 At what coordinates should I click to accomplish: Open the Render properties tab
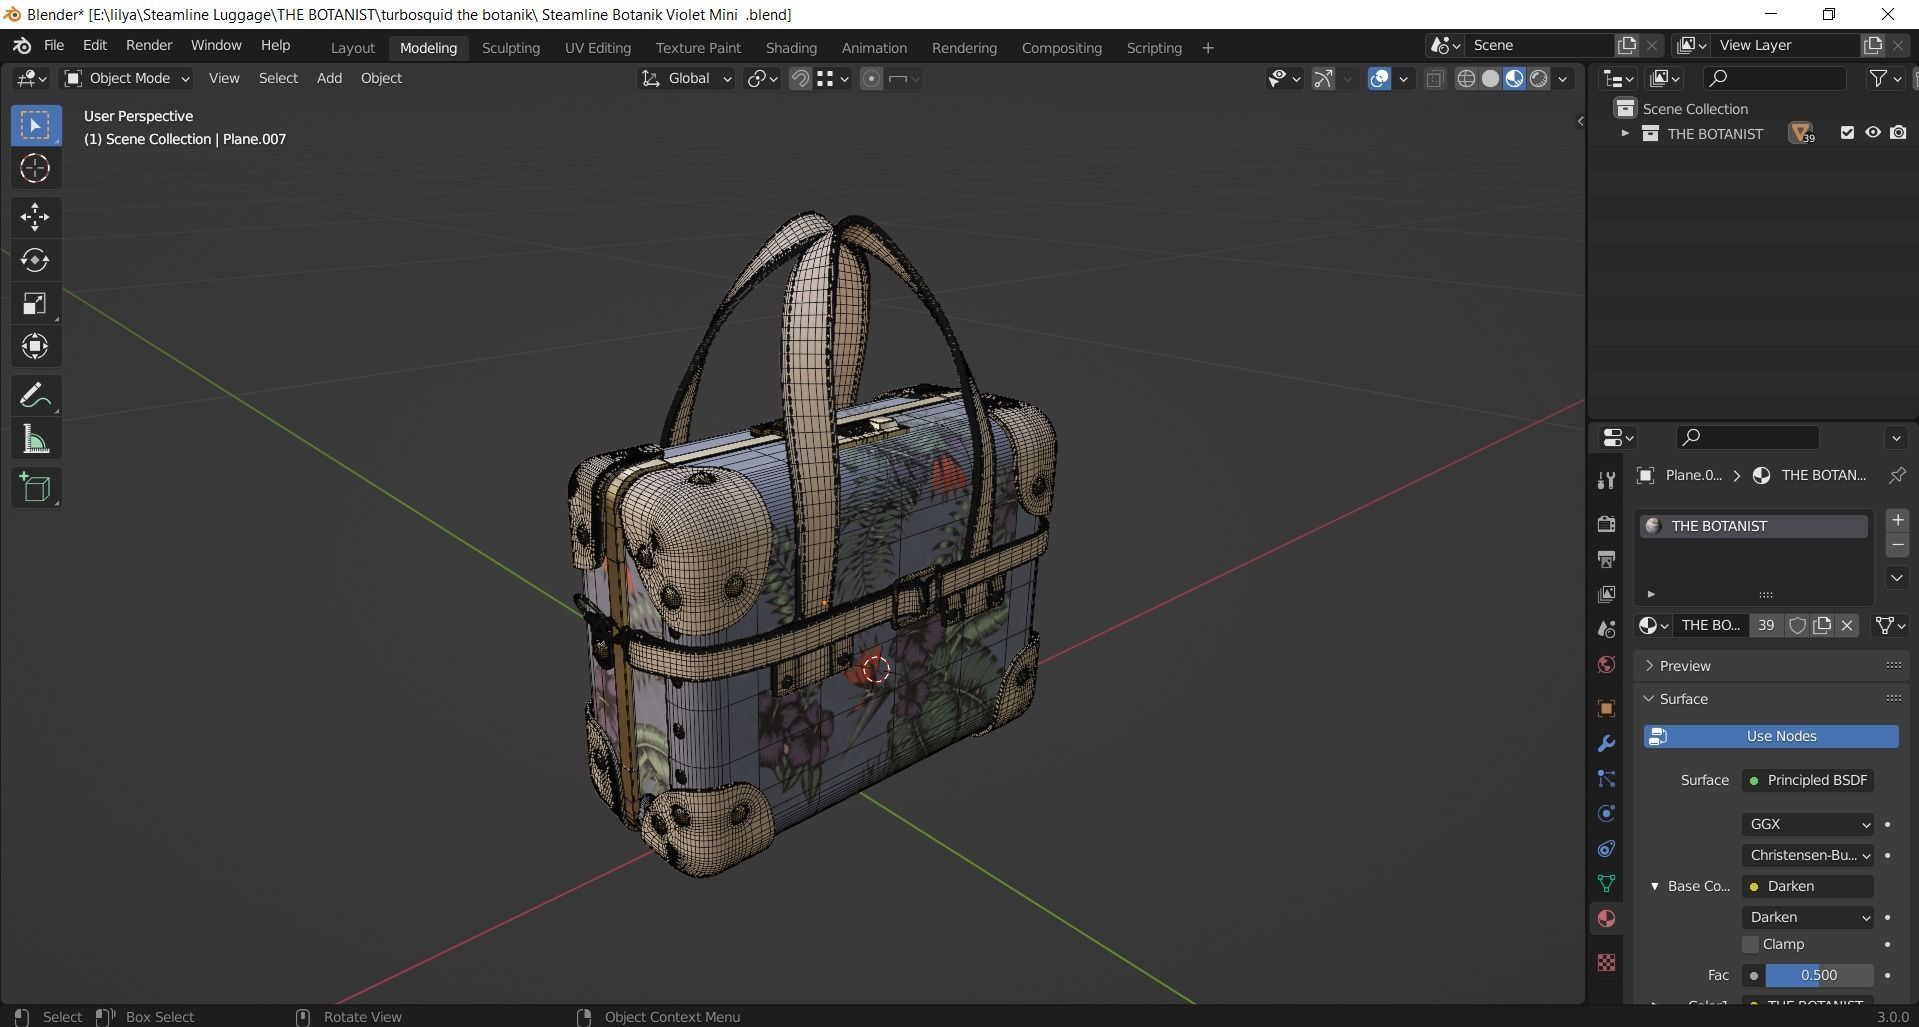pos(1606,524)
